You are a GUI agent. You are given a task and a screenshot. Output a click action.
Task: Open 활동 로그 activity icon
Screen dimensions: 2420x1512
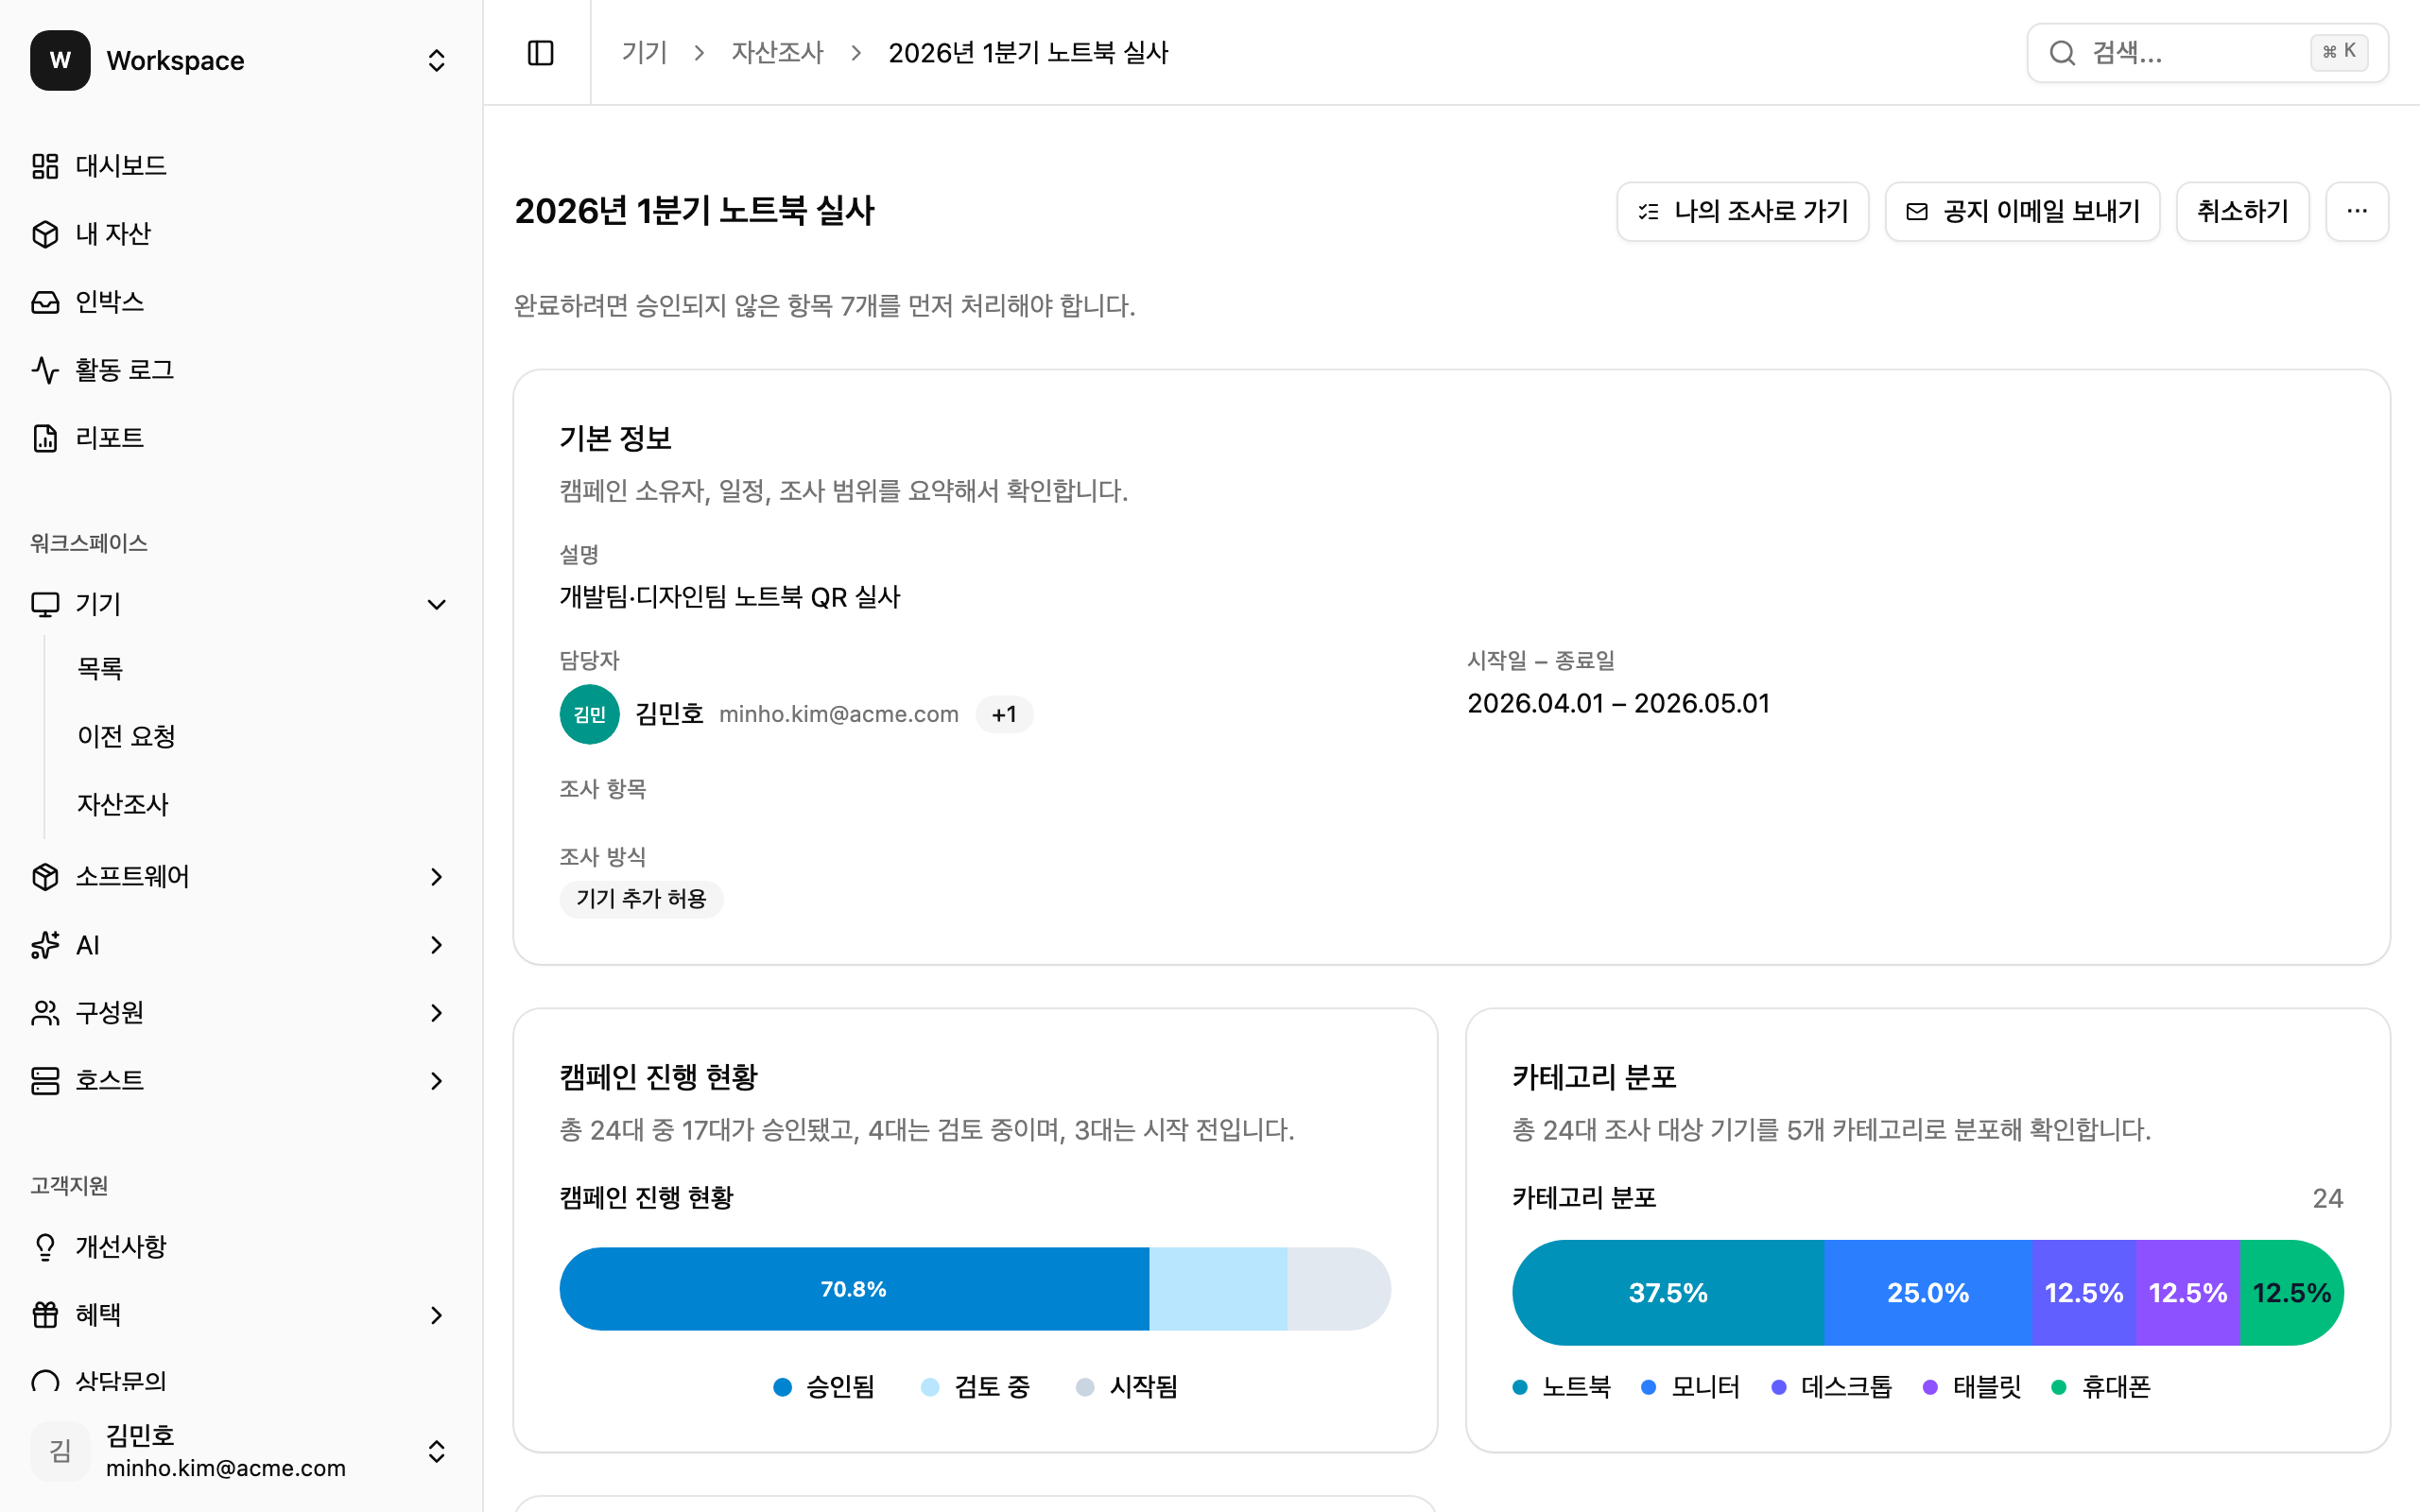pyautogui.click(x=45, y=370)
